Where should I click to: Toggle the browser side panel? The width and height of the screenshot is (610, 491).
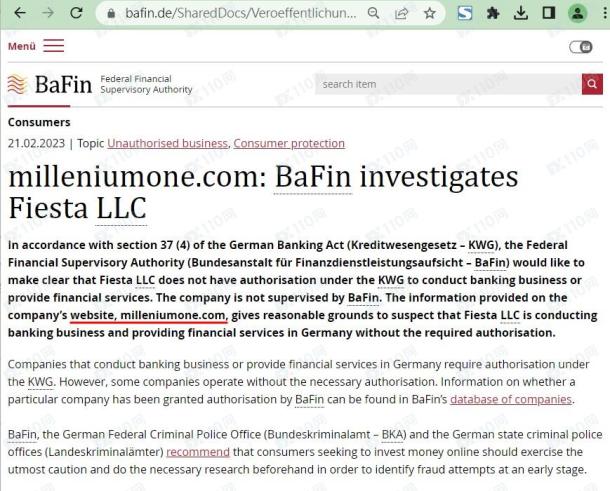(x=549, y=14)
